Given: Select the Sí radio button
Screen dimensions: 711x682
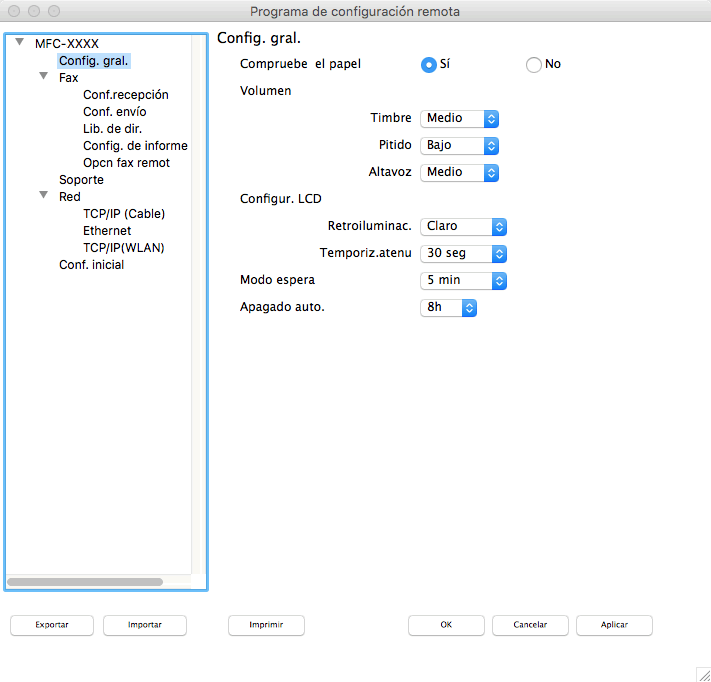Looking at the screenshot, I should pos(429,64).
